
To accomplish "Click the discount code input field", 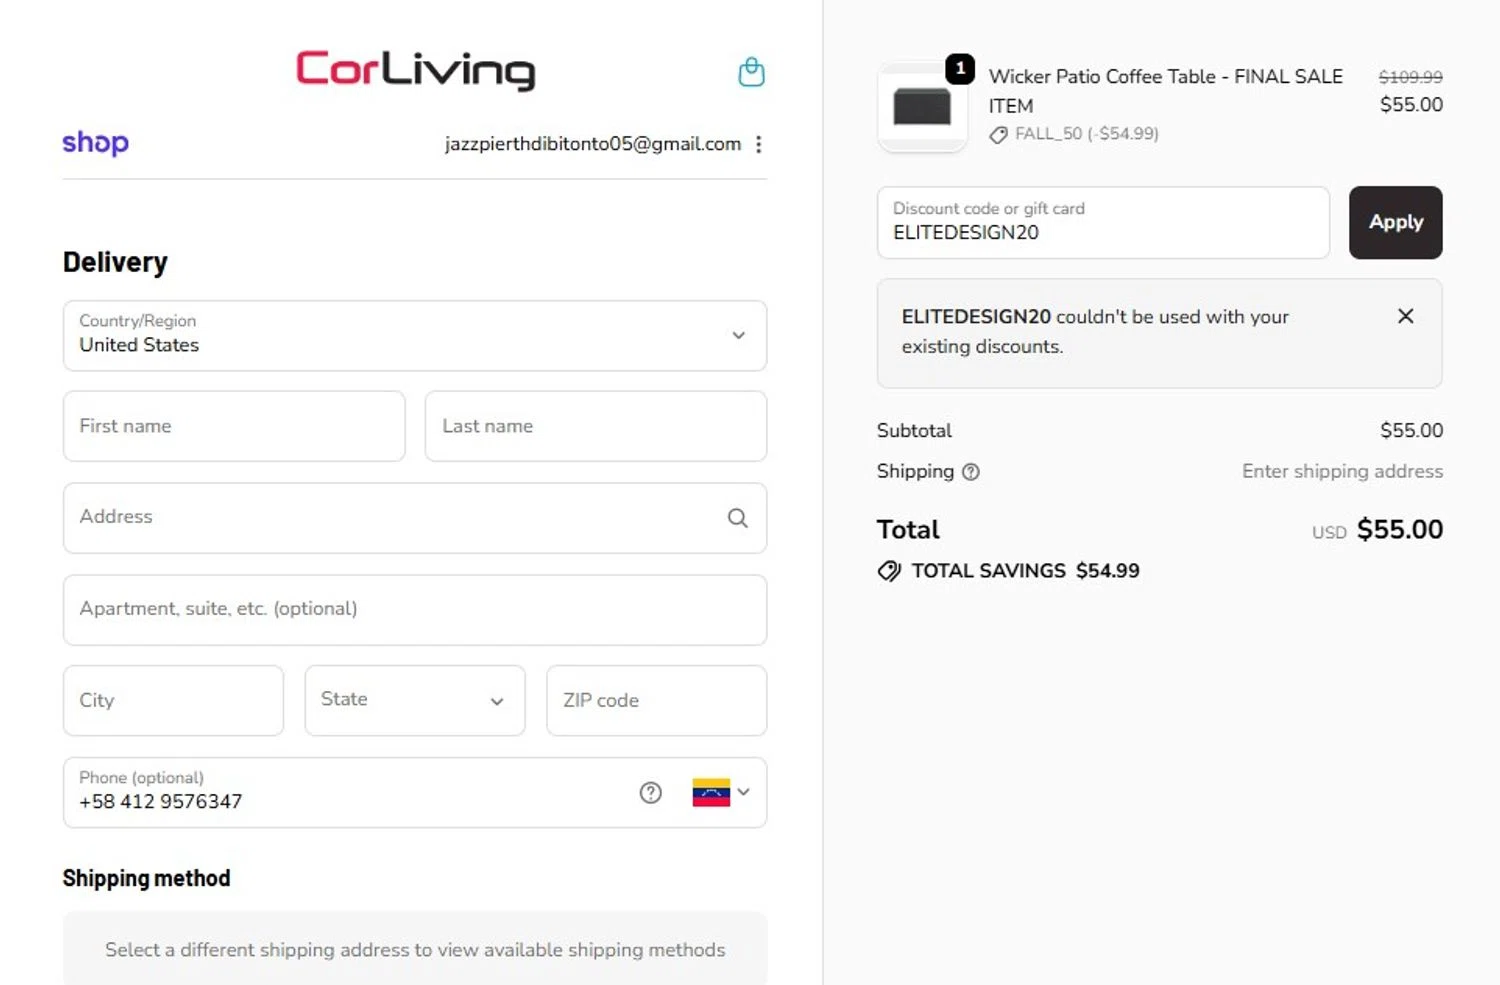I will 1103,222.
